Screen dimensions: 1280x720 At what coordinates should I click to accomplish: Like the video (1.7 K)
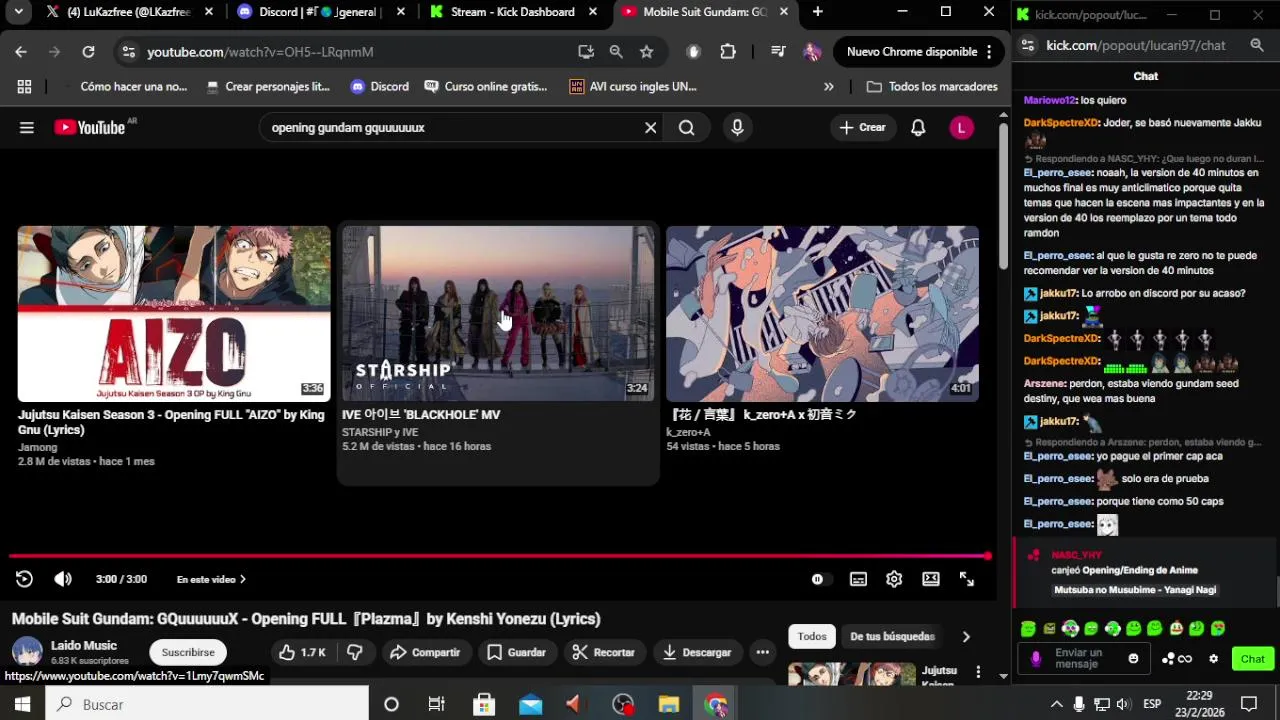pos(303,652)
